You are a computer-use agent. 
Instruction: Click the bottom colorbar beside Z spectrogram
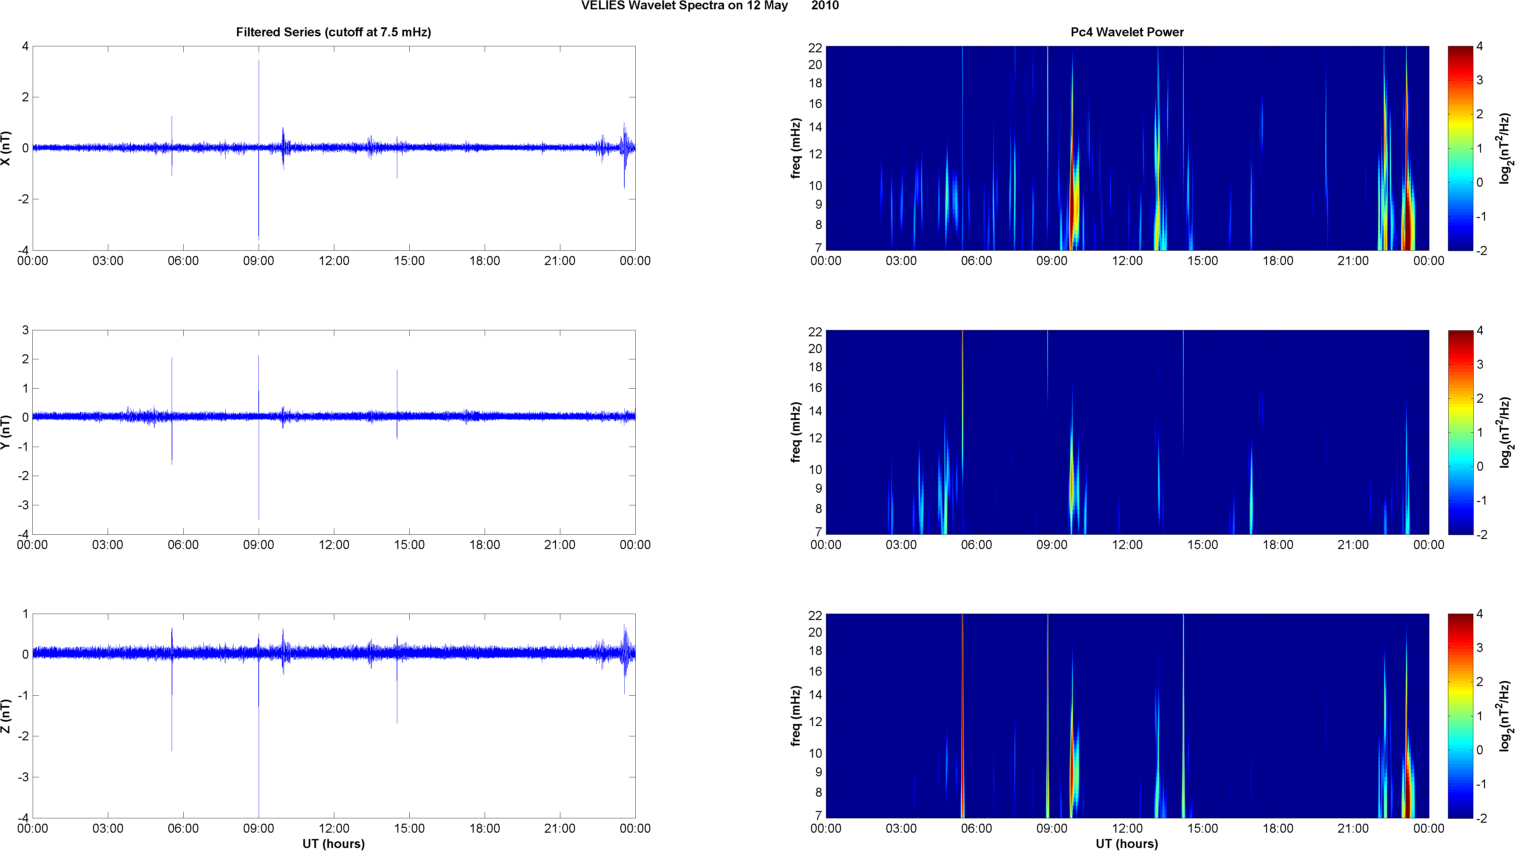[x=1460, y=716]
